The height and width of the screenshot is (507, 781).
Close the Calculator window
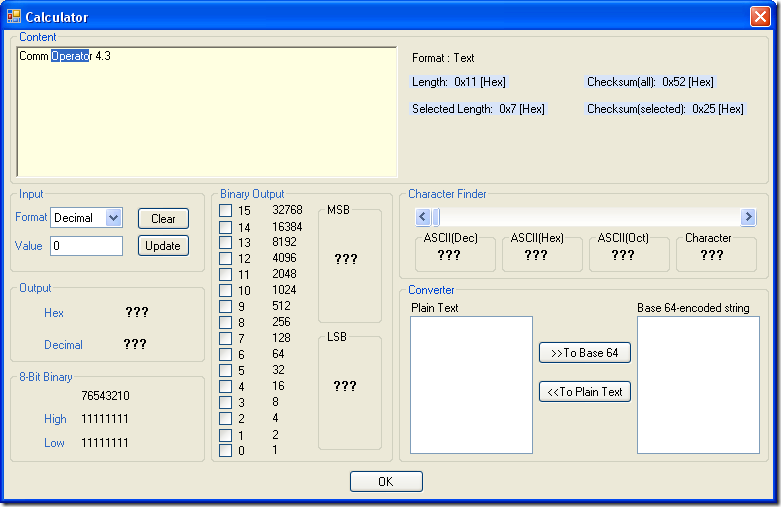point(760,16)
